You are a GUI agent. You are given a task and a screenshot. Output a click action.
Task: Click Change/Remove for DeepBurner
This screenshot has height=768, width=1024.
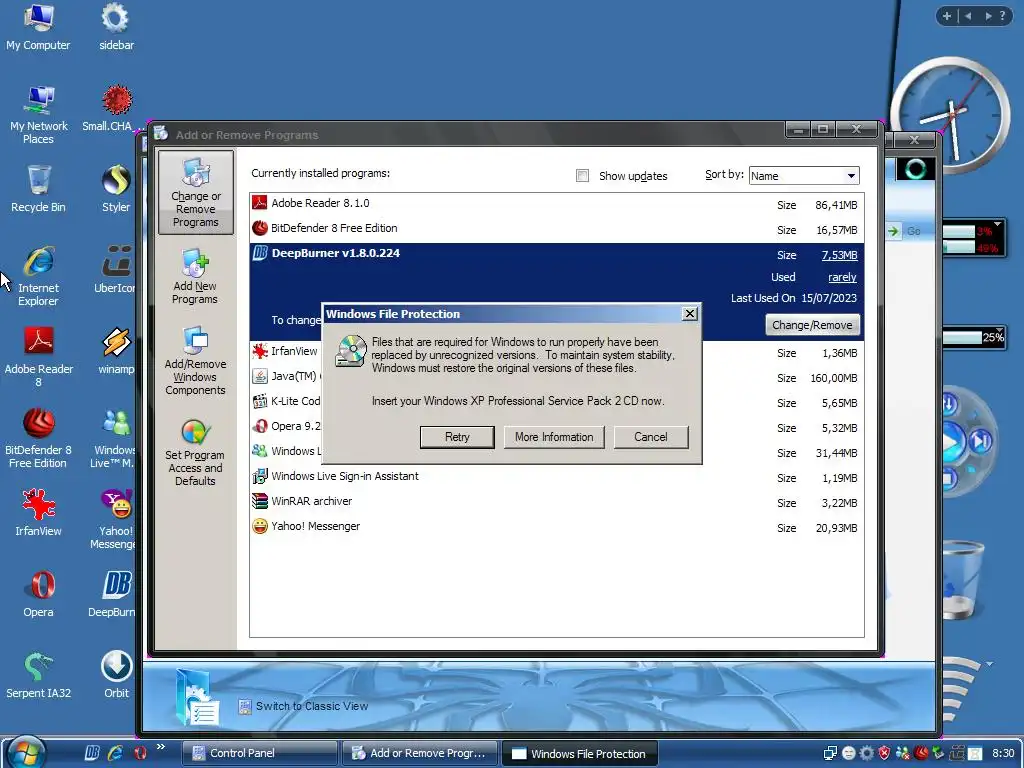(x=812, y=325)
